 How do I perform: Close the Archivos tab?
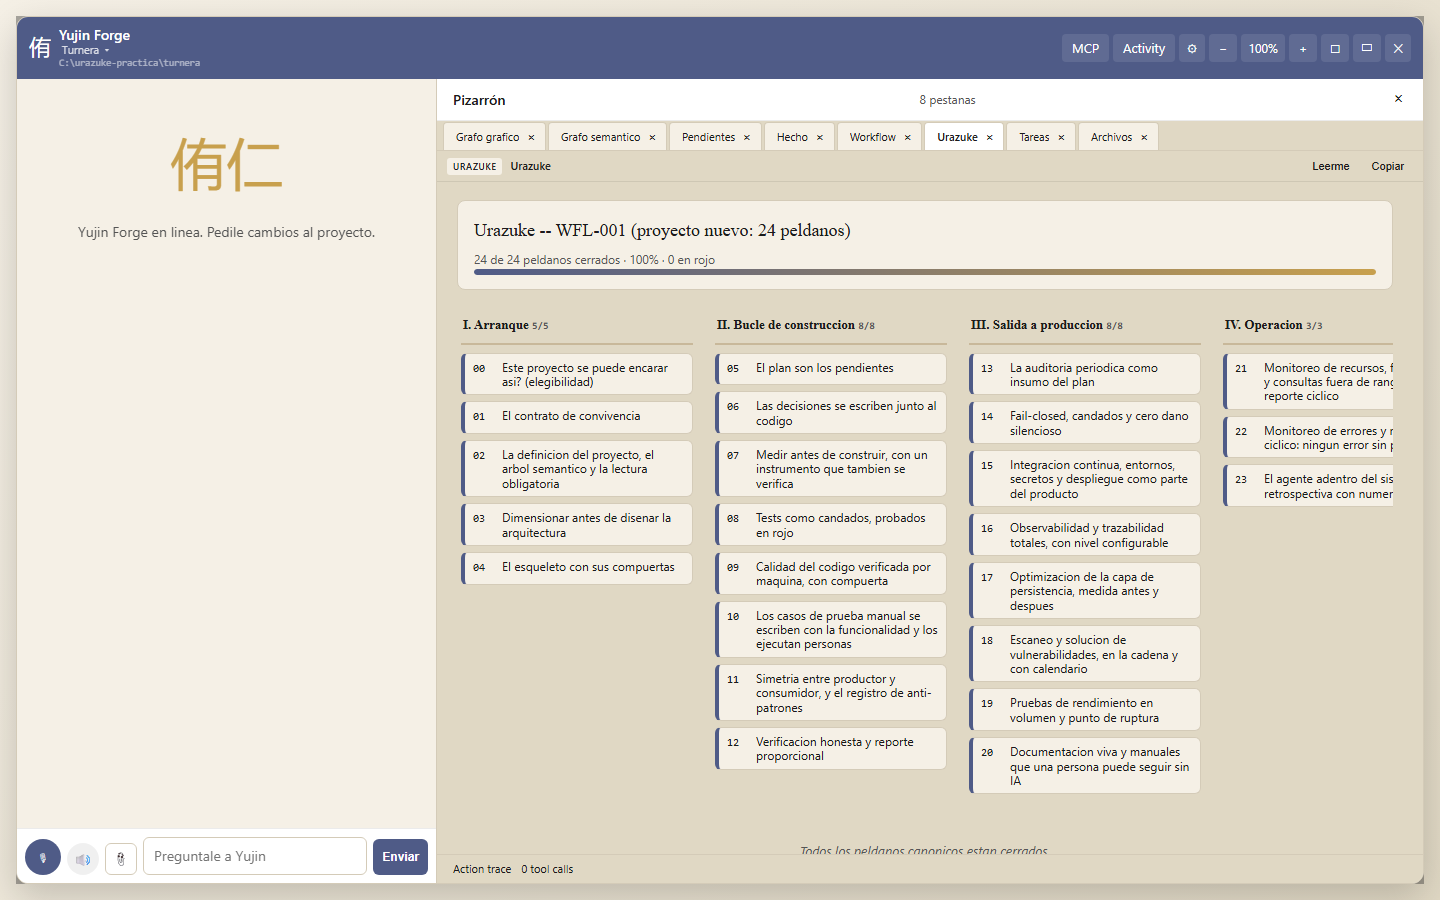pyautogui.click(x=1144, y=137)
